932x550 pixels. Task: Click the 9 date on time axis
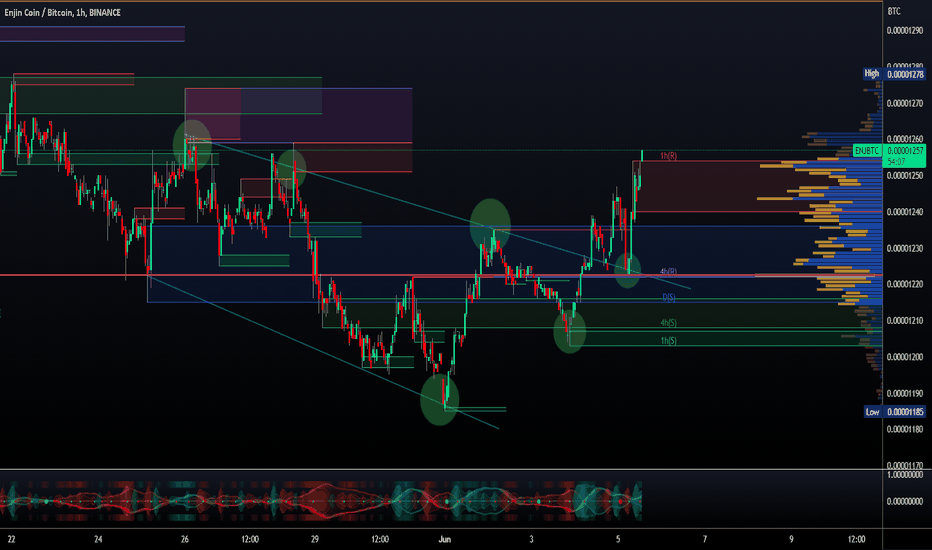(791, 539)
